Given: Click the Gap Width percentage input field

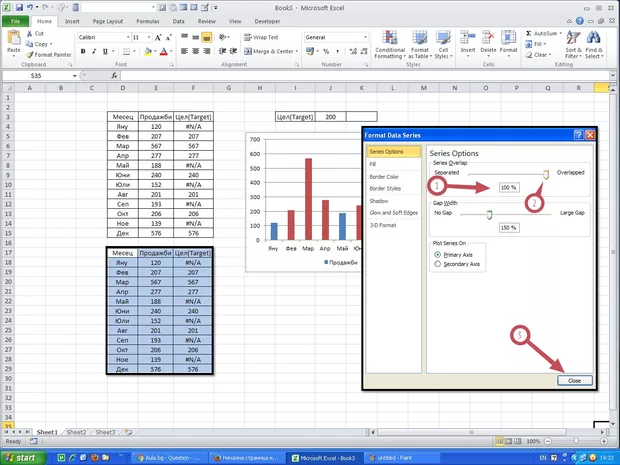Looking at the screenshot, I should pyautogui.click(x=509, y=227).
